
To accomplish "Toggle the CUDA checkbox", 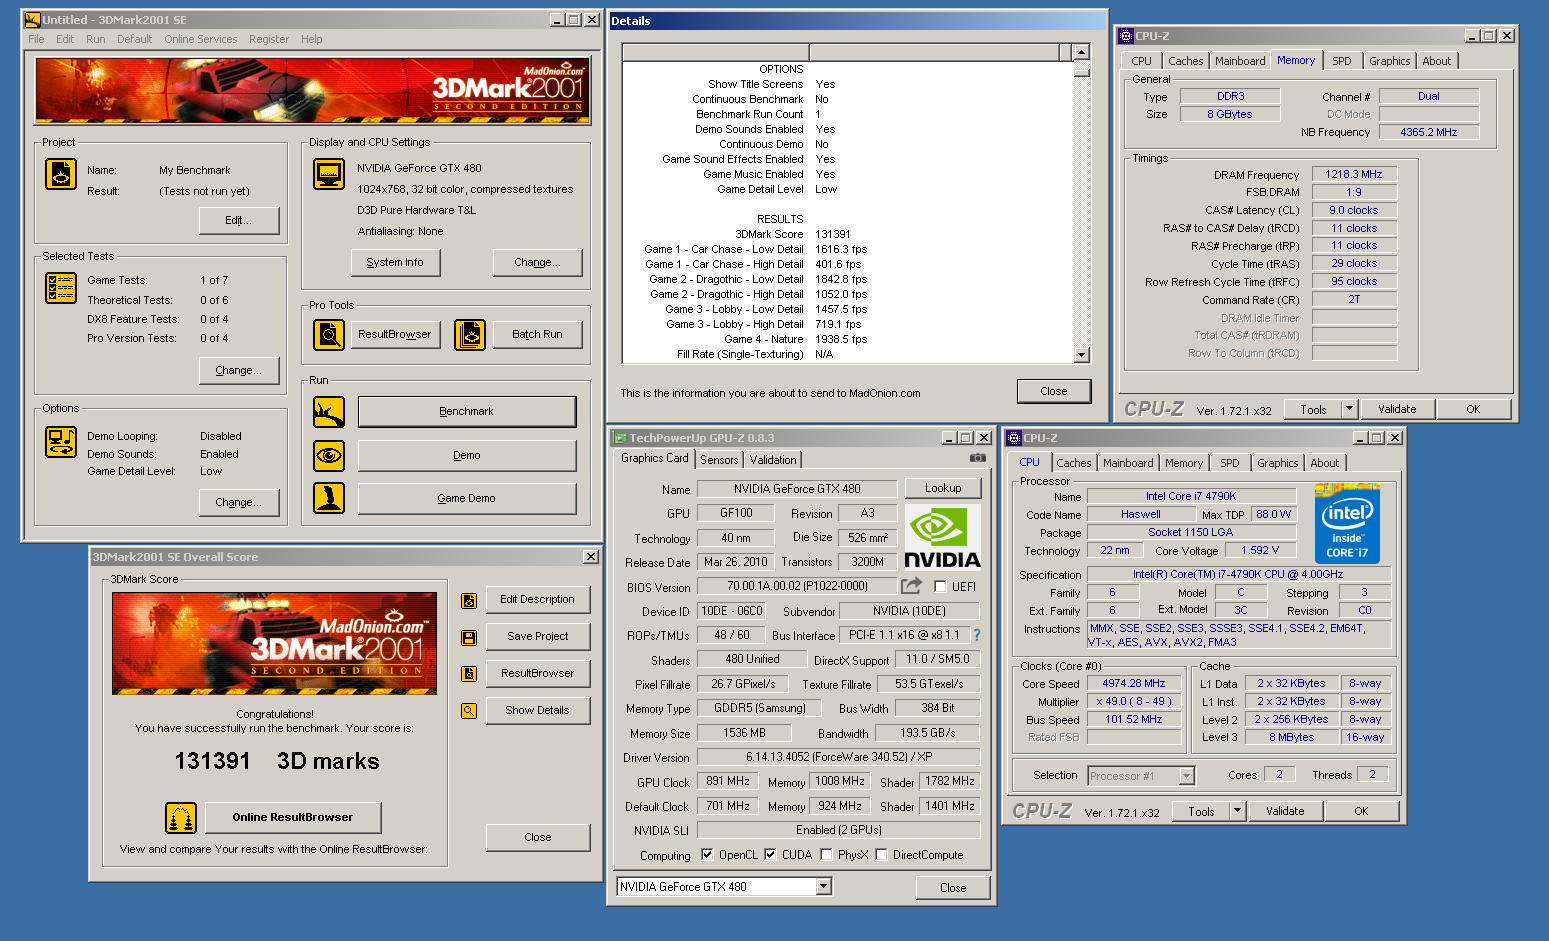I will [x=770, y=855].
